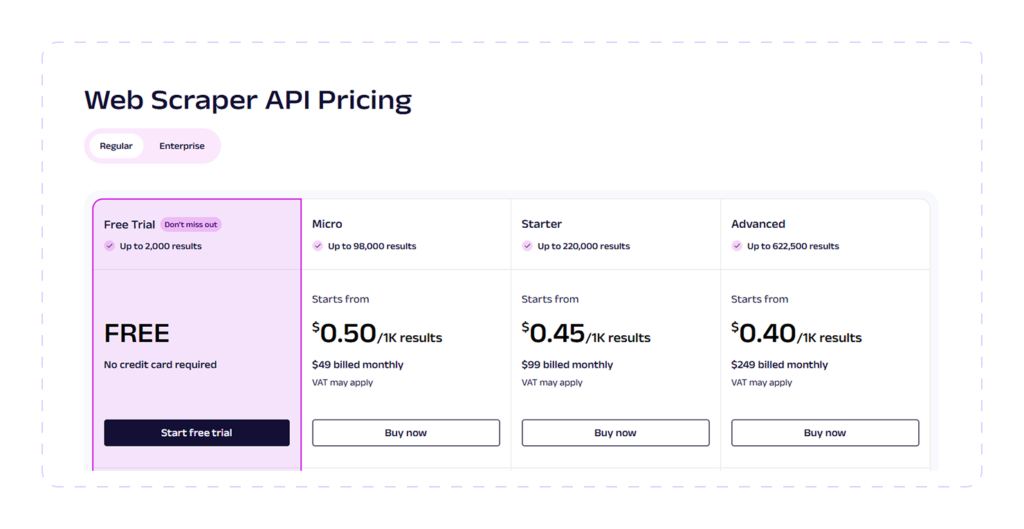This screenshot has height=529, width=1024.
Task: Select the Starter plan heading
Action: 541,224
